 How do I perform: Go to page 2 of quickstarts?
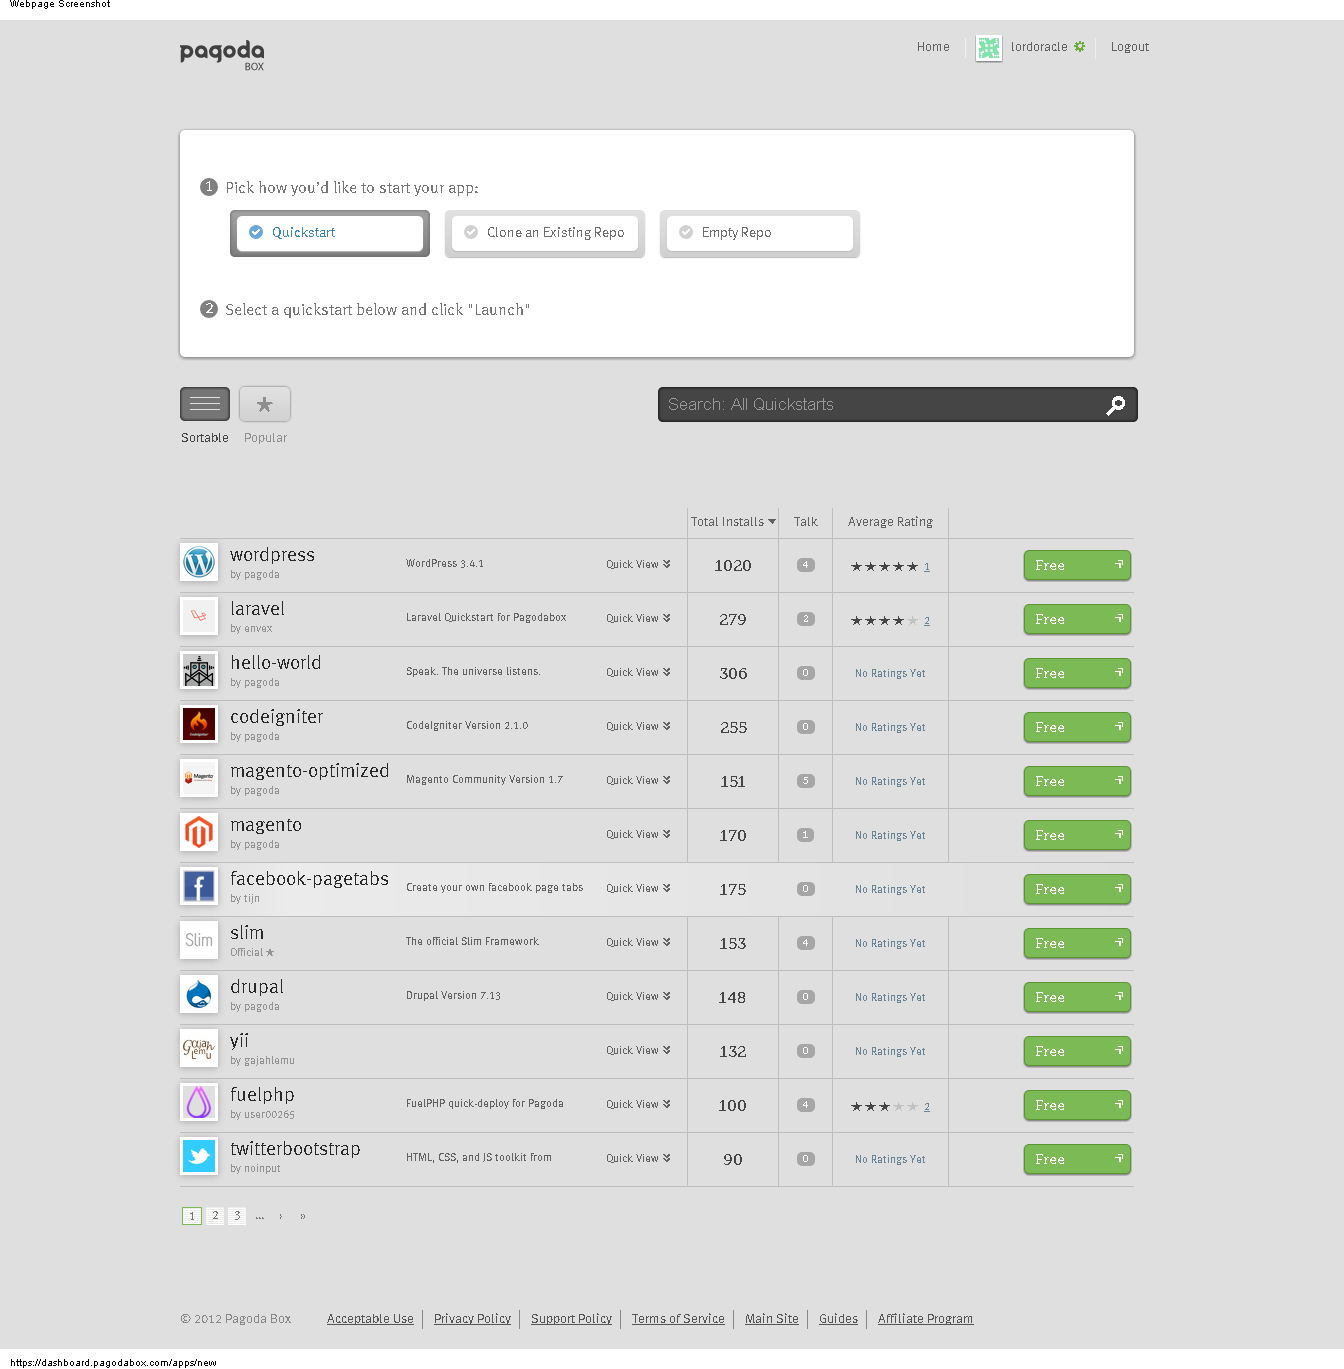point(215,1216)
